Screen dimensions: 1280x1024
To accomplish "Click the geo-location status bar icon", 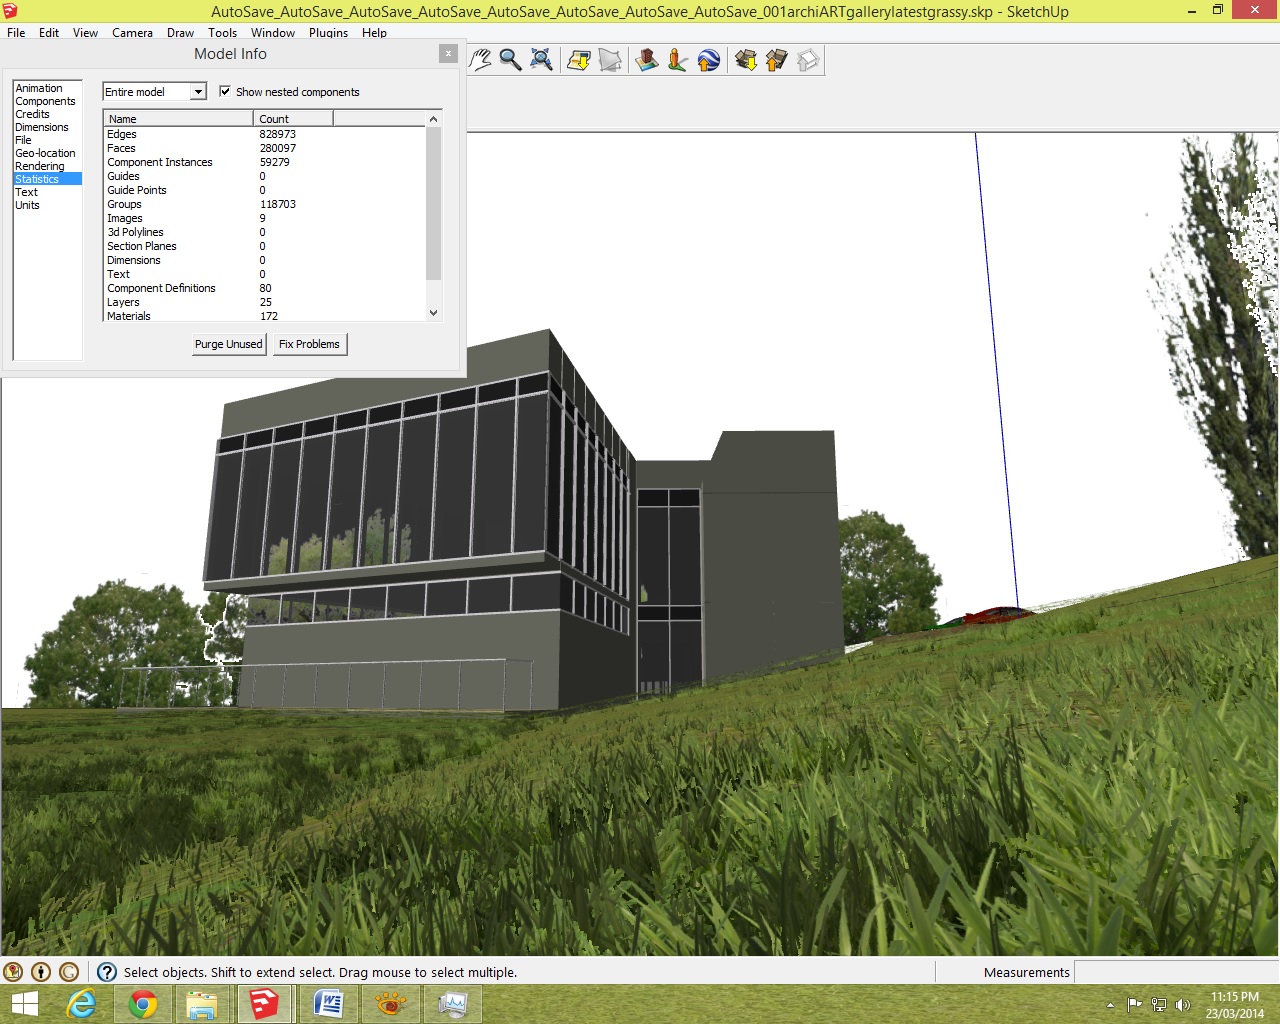I will click(13, 971).
